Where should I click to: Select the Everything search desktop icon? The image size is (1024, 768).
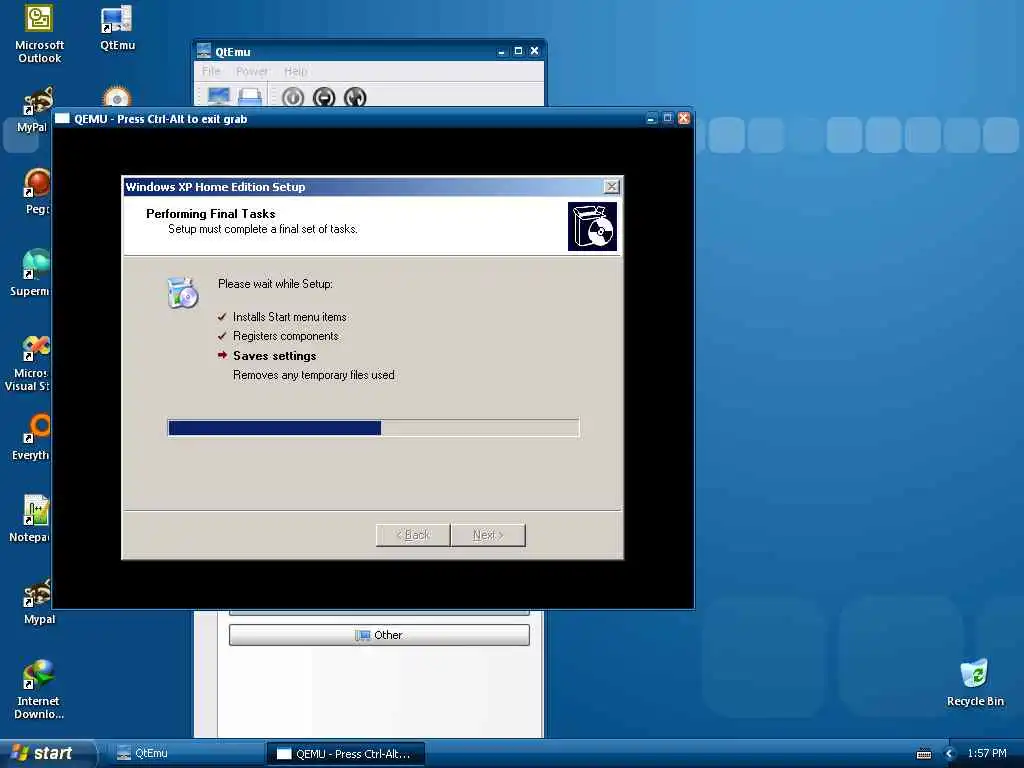point(37,428)
